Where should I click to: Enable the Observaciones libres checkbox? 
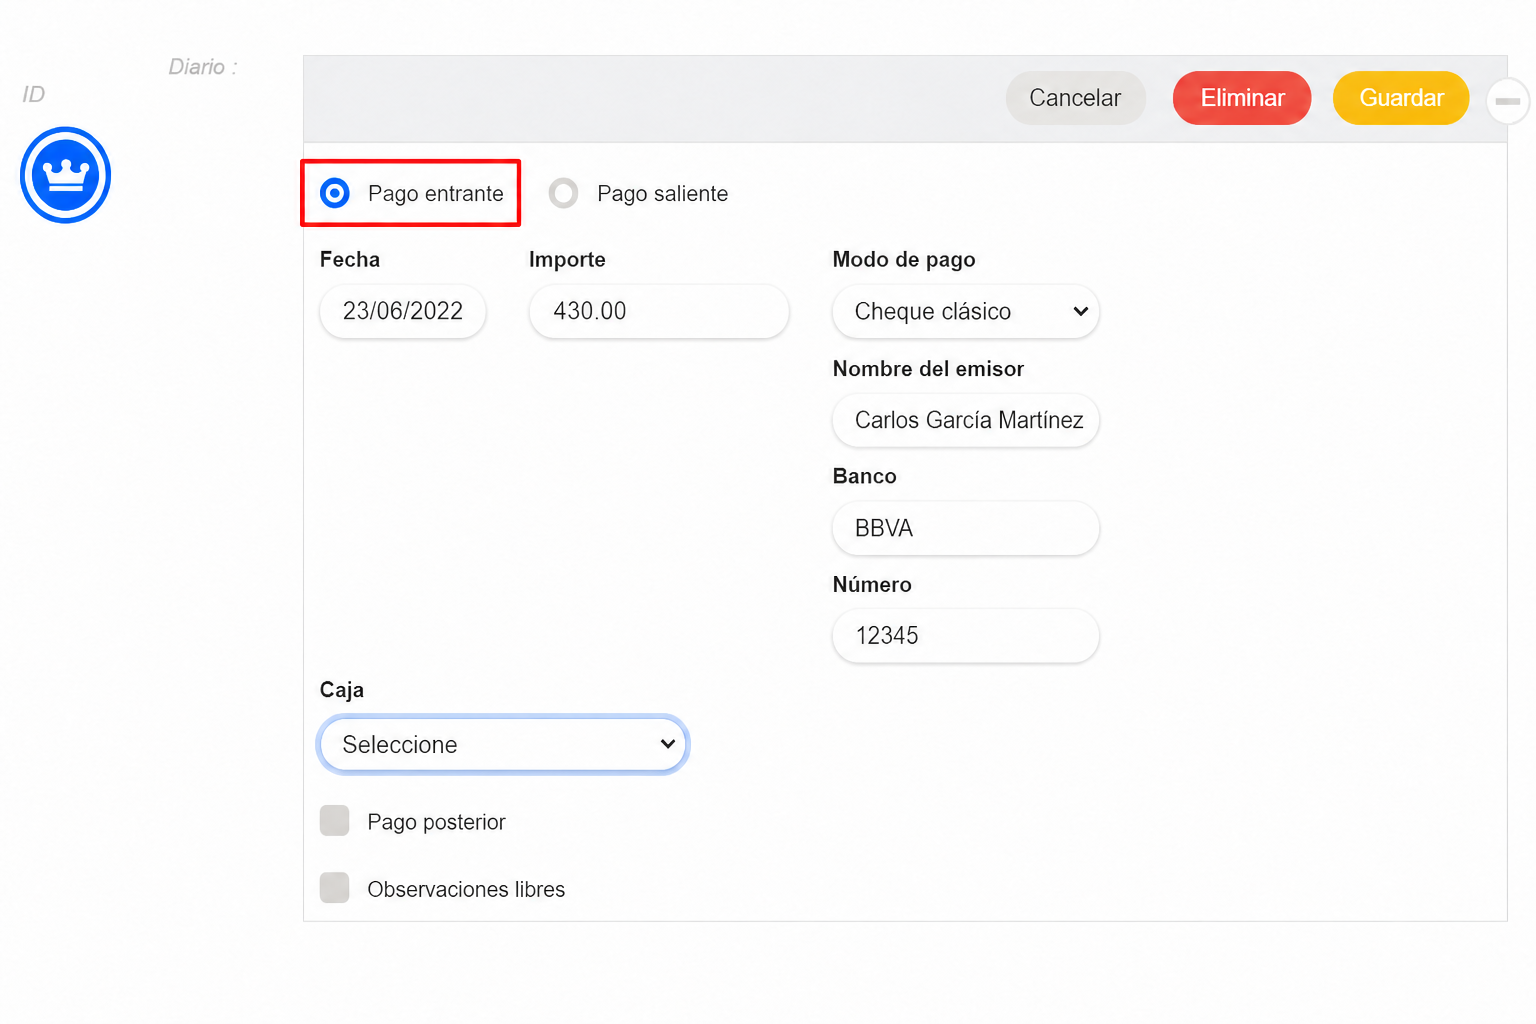335,888
